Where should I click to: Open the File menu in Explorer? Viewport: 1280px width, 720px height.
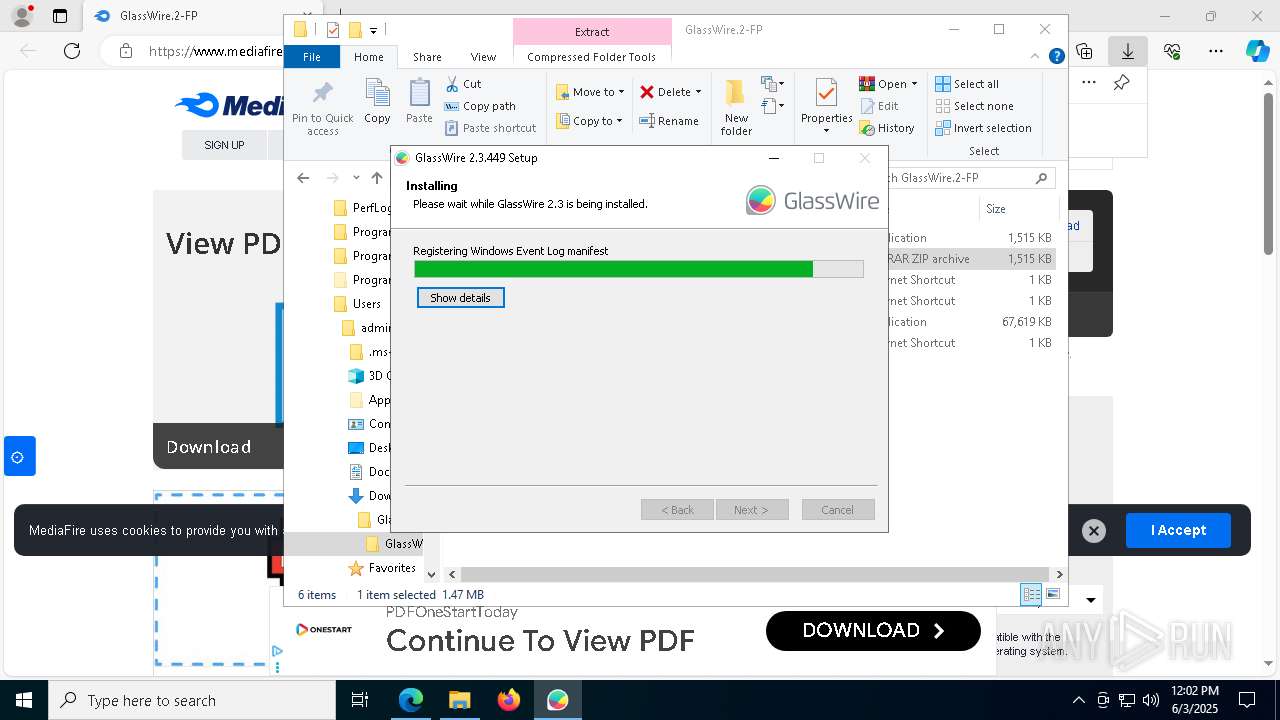[x=312, y=57]
